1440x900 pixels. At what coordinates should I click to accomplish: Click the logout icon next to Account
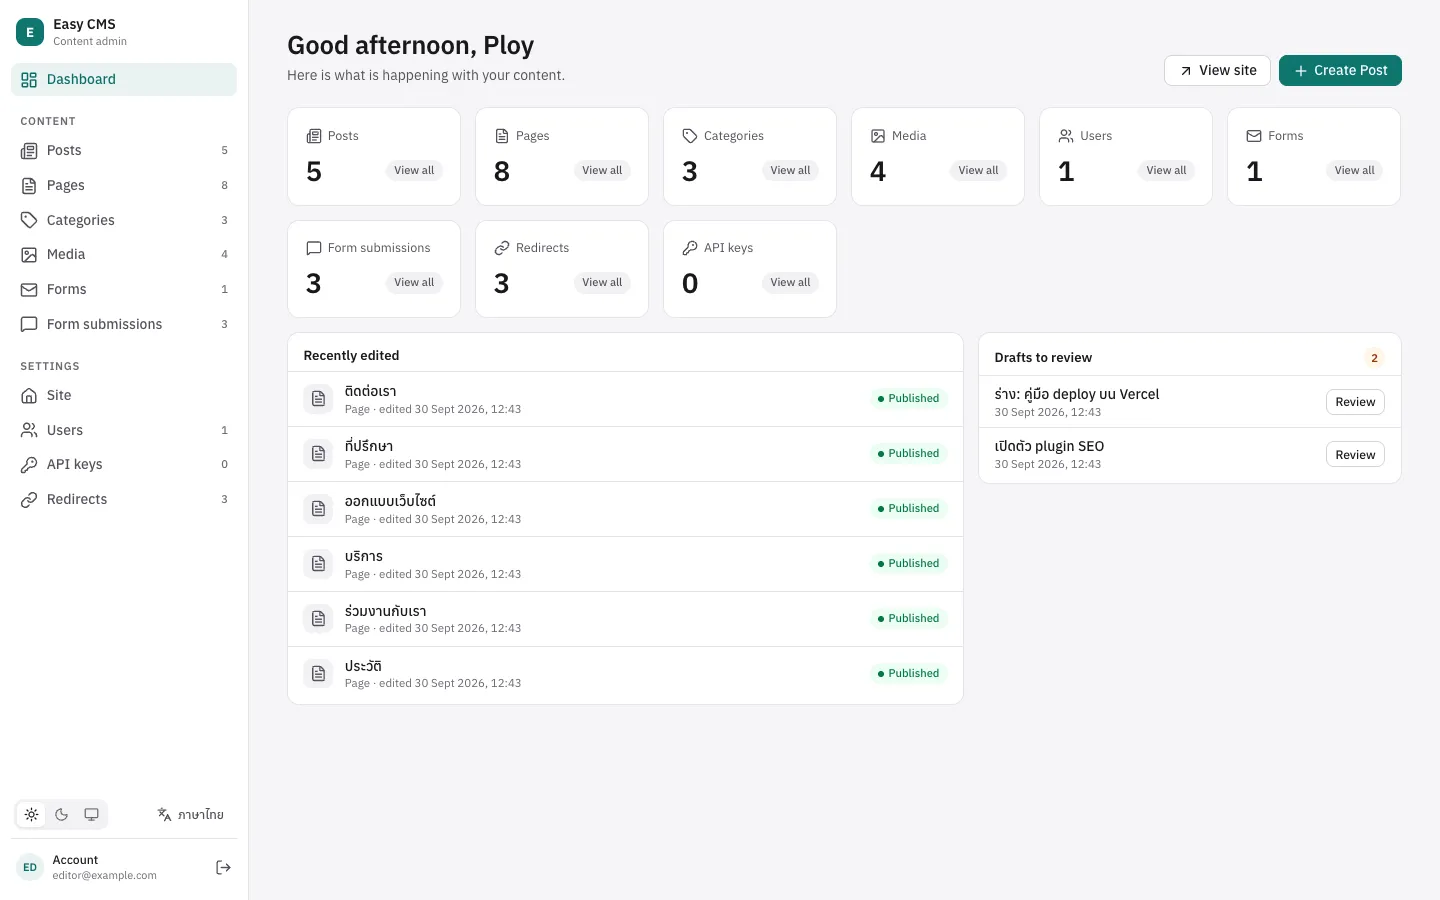[x=223, y=867]
